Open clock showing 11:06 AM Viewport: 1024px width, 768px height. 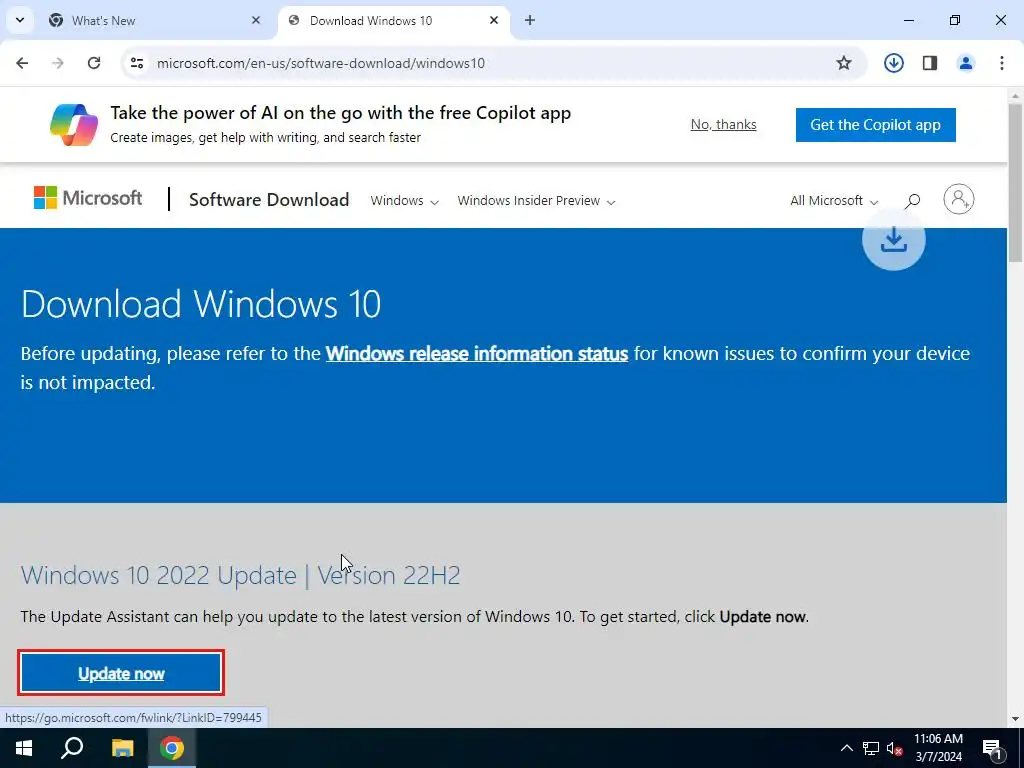pos(938,748)
